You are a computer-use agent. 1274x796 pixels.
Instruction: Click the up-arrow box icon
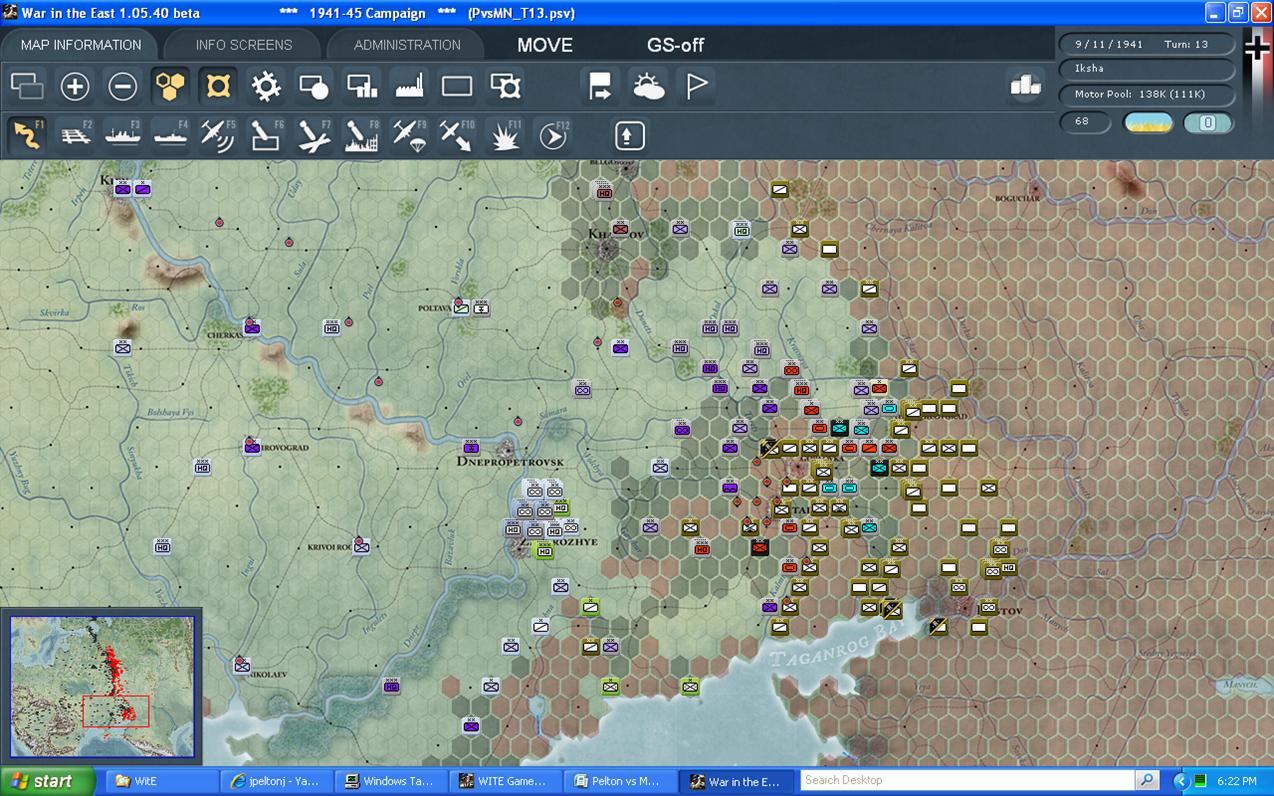point(629,135)
